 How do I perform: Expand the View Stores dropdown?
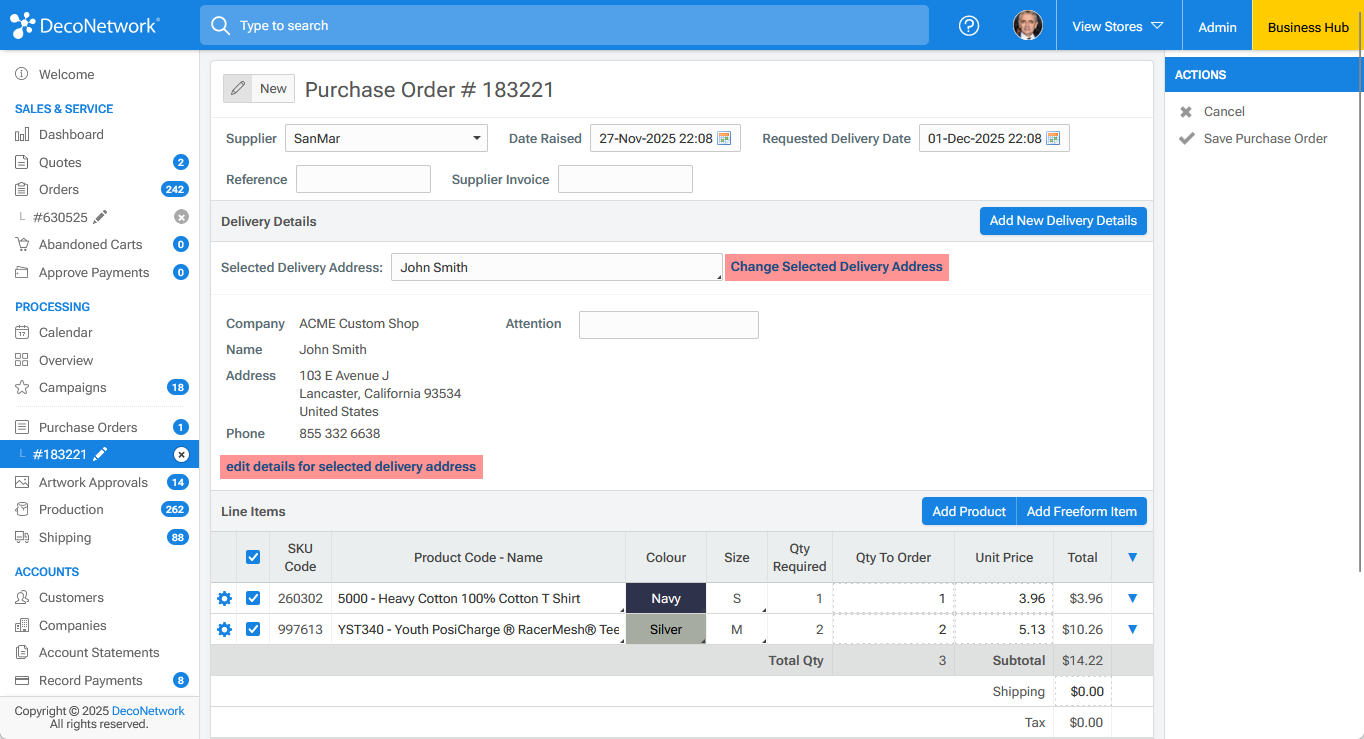1118,27
